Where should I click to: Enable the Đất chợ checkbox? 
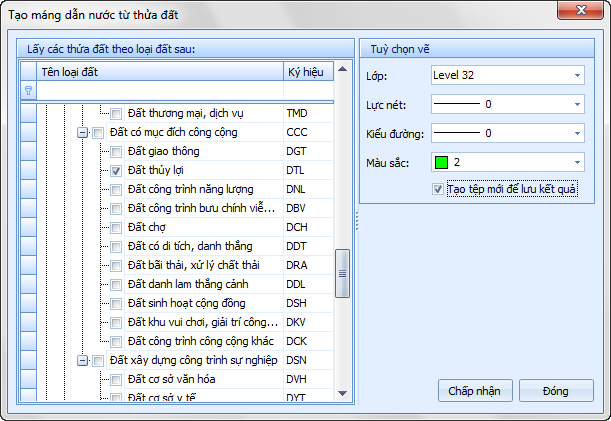click(x=116, y=228)
